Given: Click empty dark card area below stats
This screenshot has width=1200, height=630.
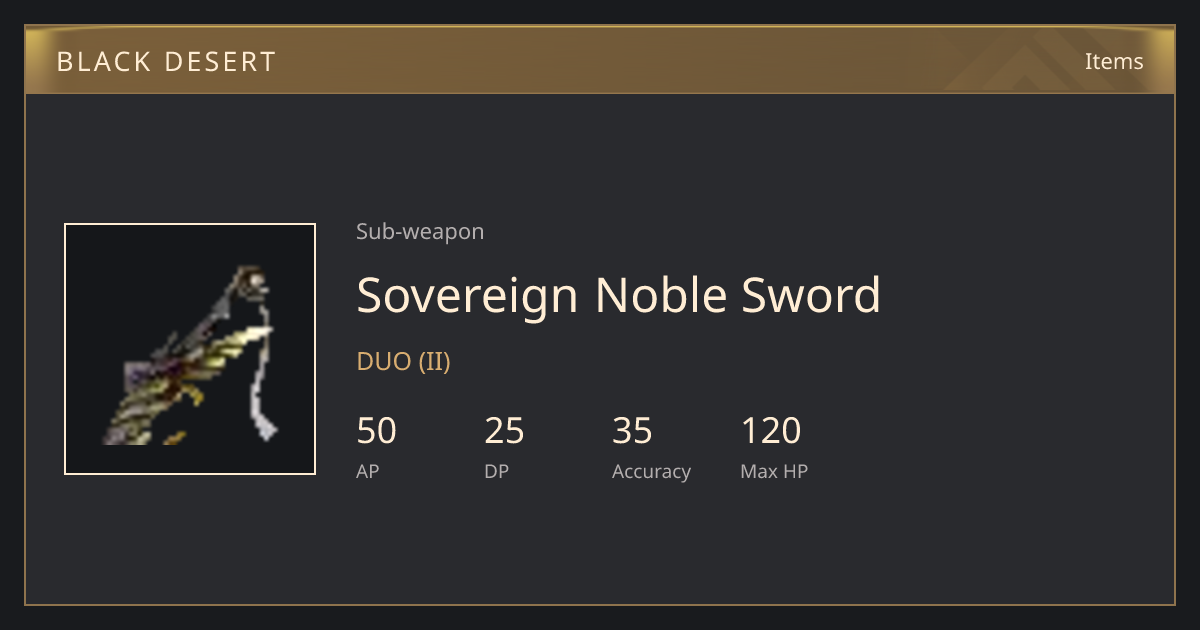Looking at the screenshot, I should point(600,545).
